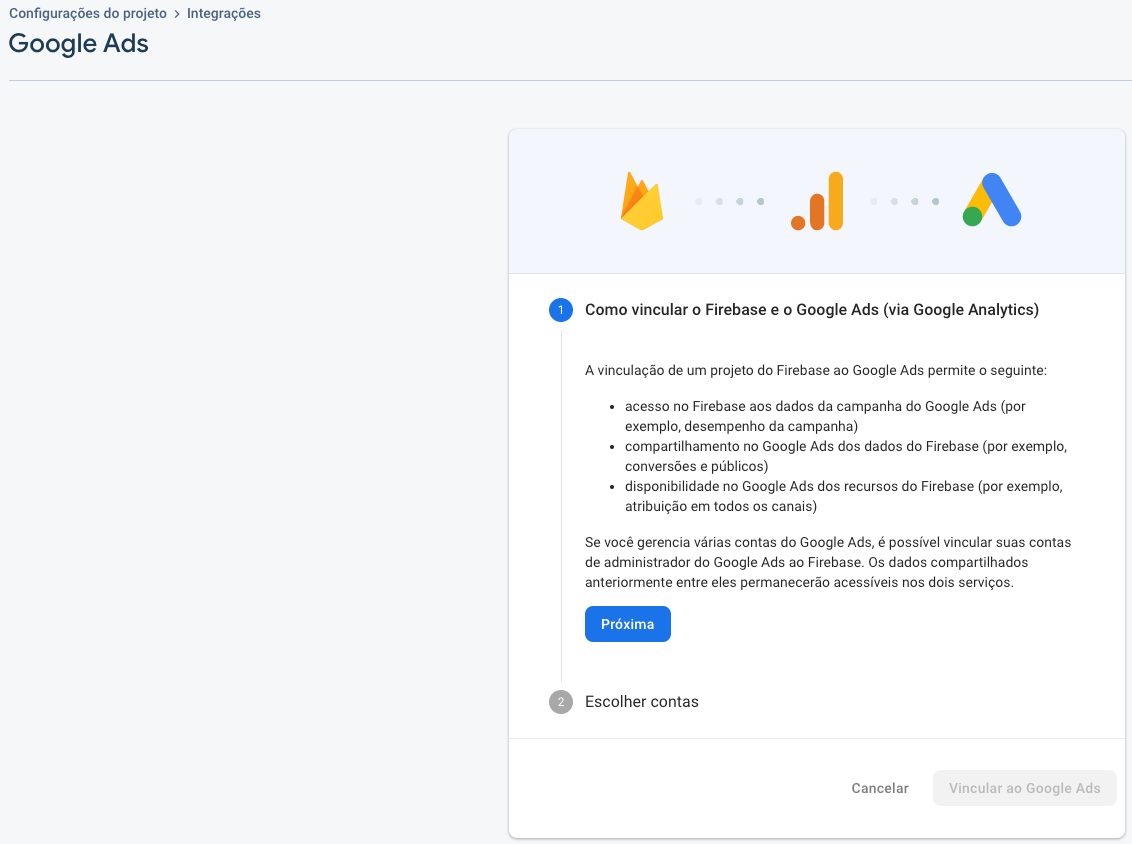Select the step 1 number circle
1132x844 pixels.
[x=561, y=310]
